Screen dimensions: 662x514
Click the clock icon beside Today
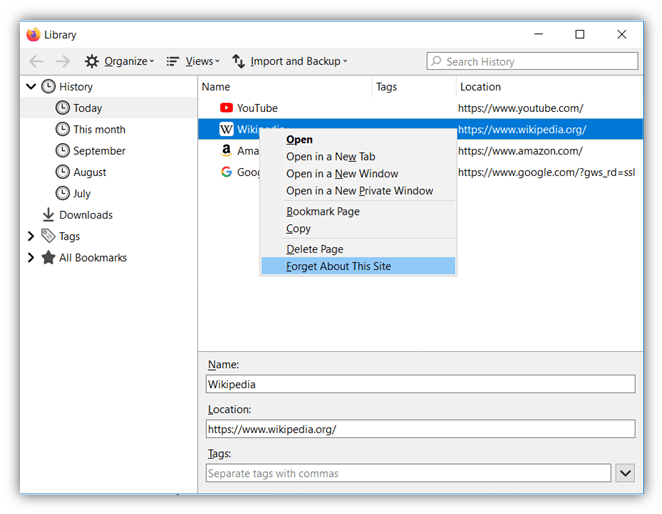[x=62, y=108]
